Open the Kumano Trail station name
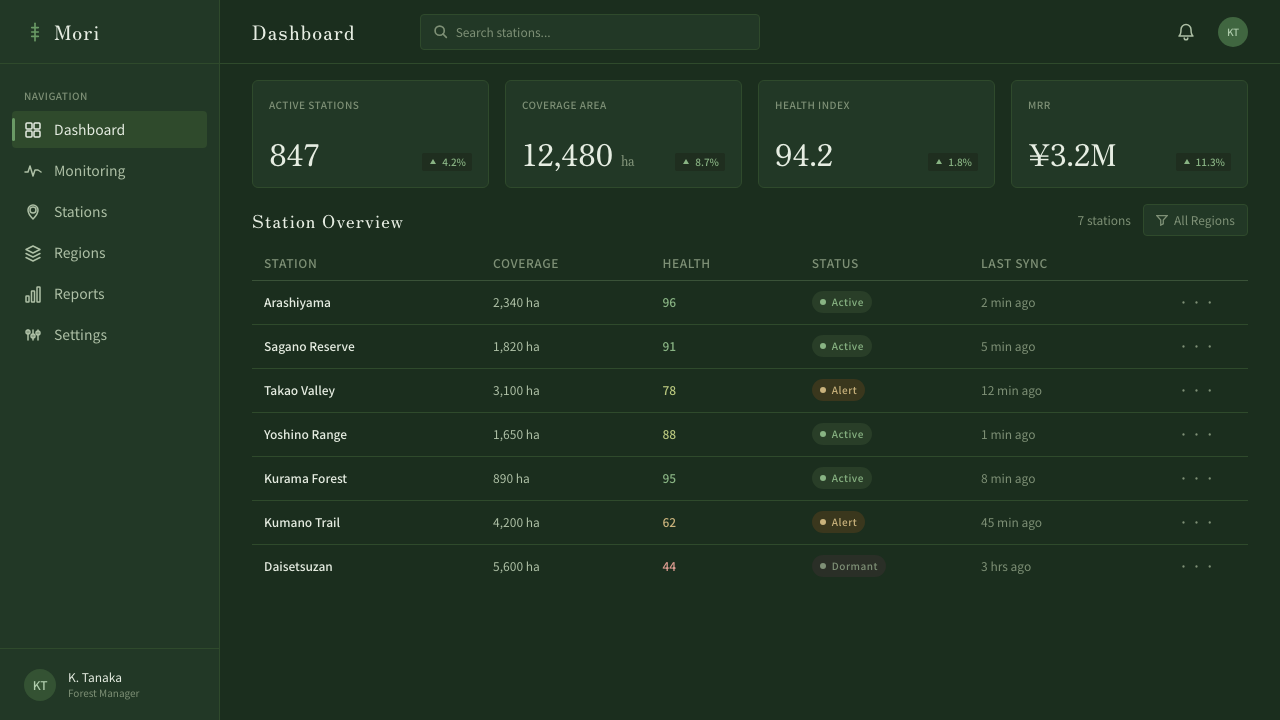 point(302,522)
